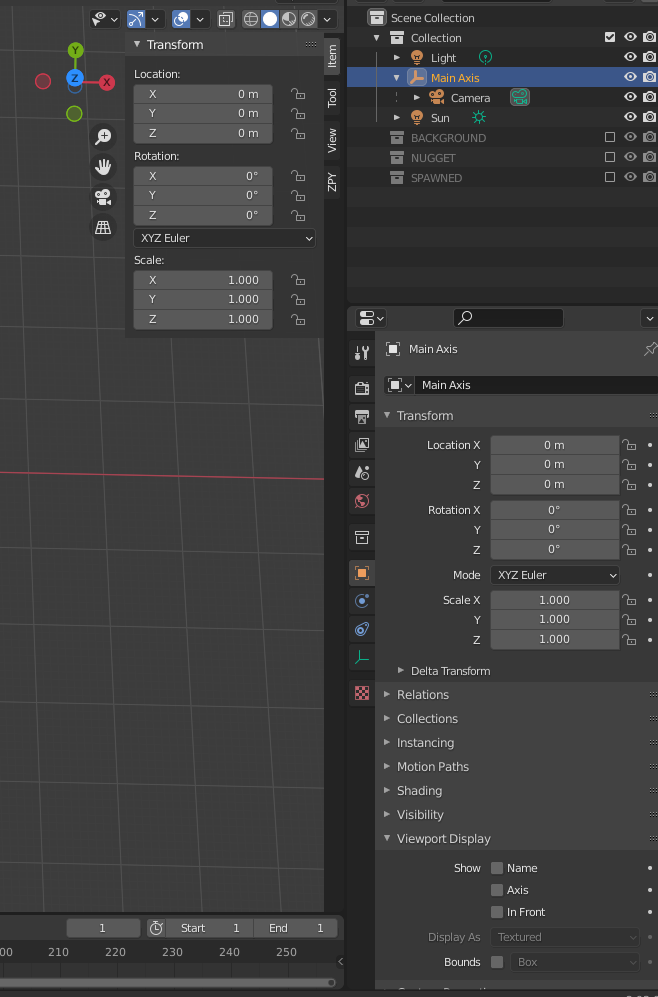Hide Main Axis via eye icon

point(630,76)
